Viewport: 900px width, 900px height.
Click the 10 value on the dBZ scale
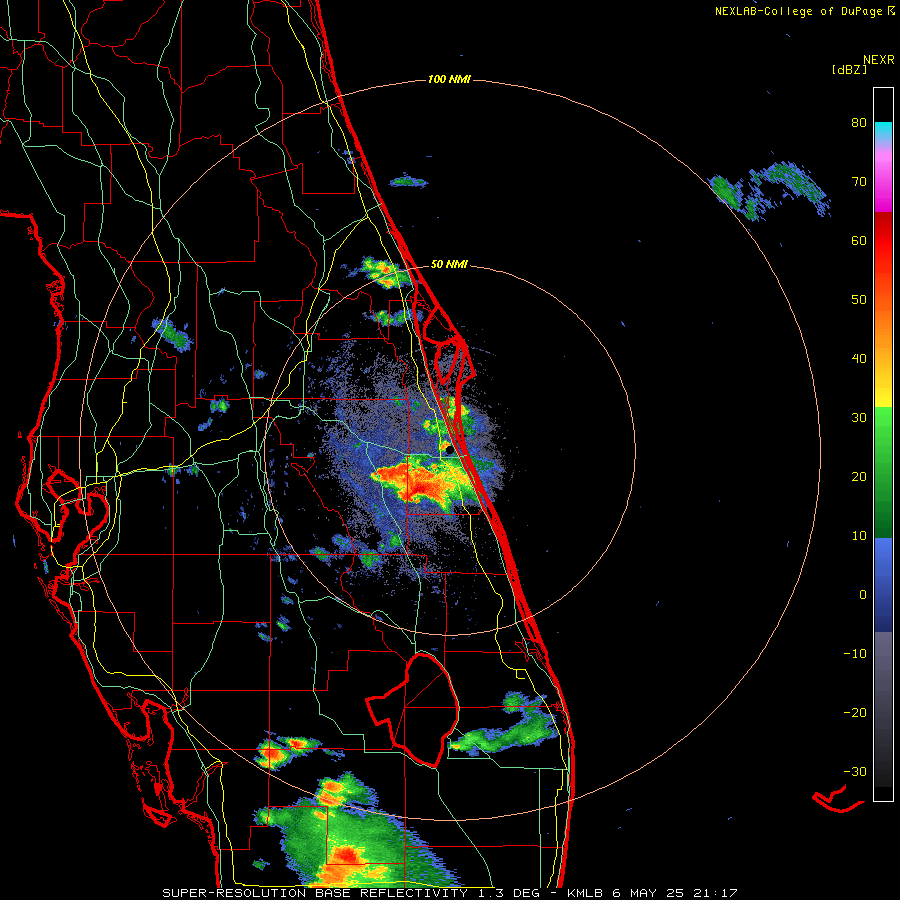click(x=859, y=536)
